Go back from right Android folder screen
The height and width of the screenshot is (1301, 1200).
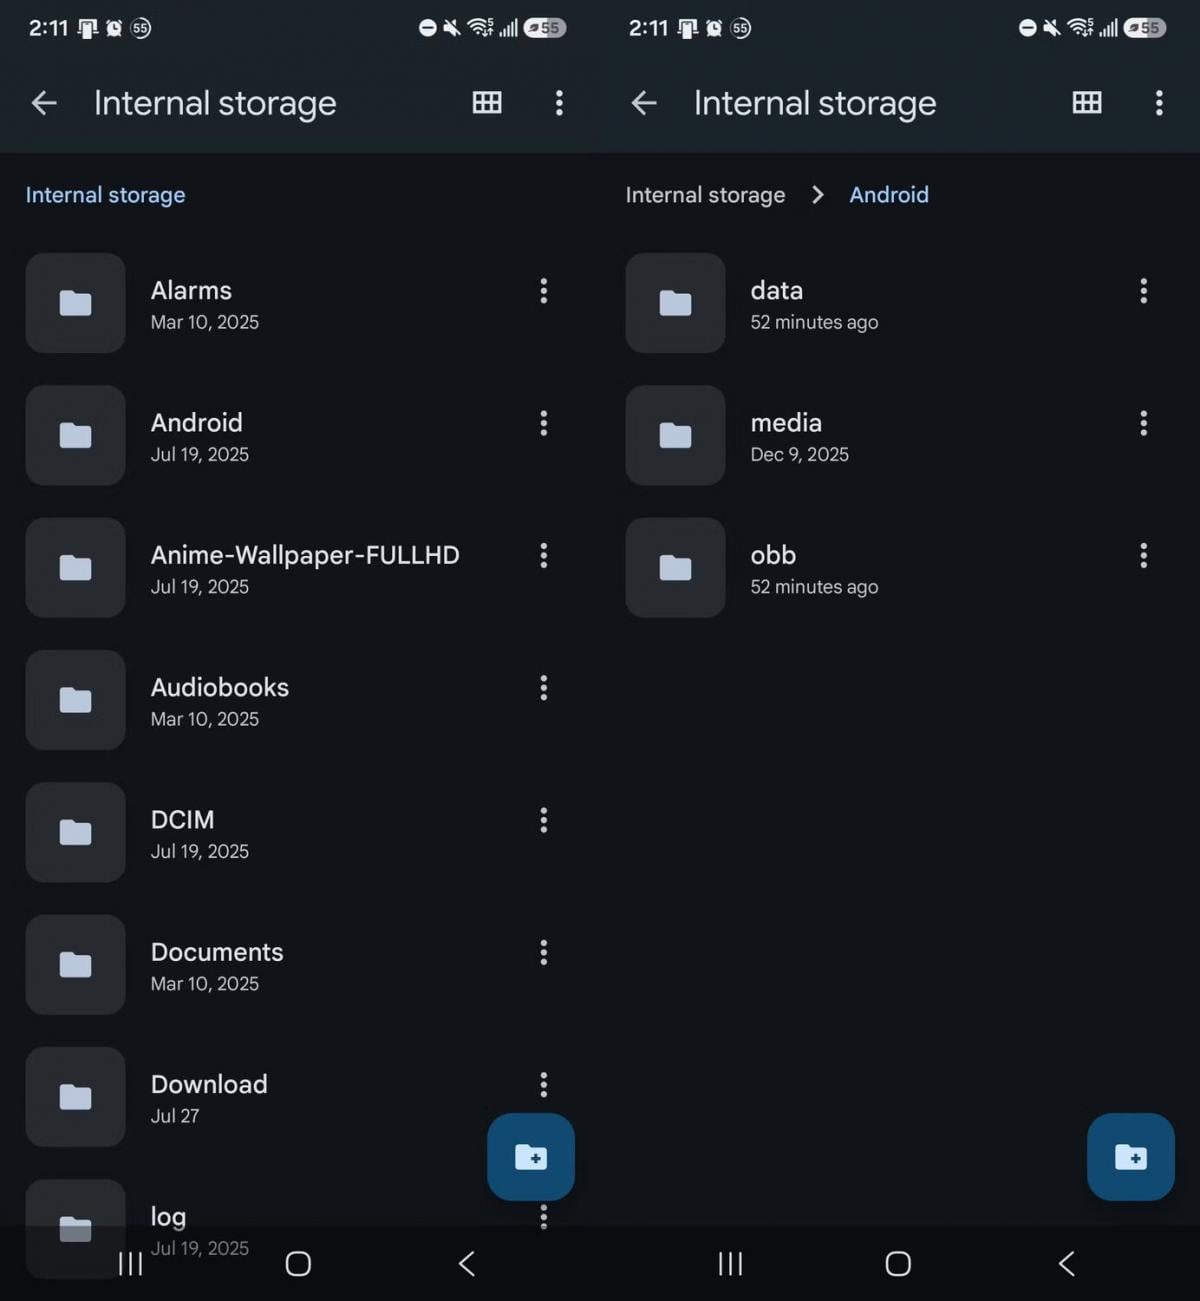644,102
